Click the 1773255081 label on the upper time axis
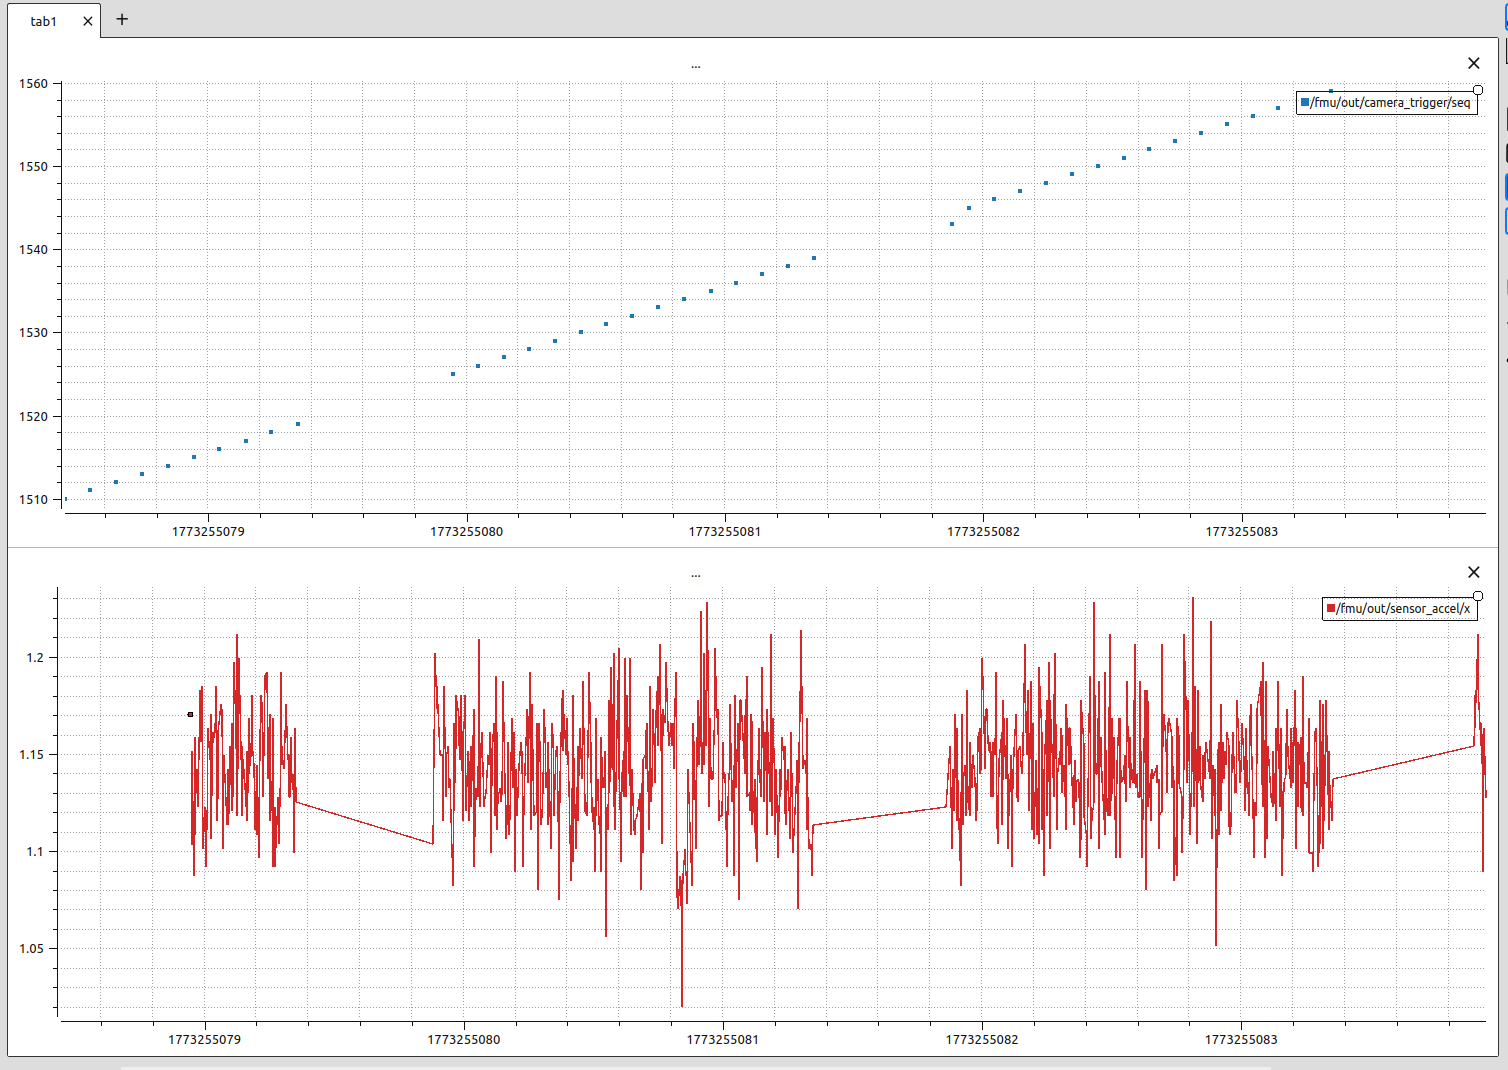 (x=725, y=531)
